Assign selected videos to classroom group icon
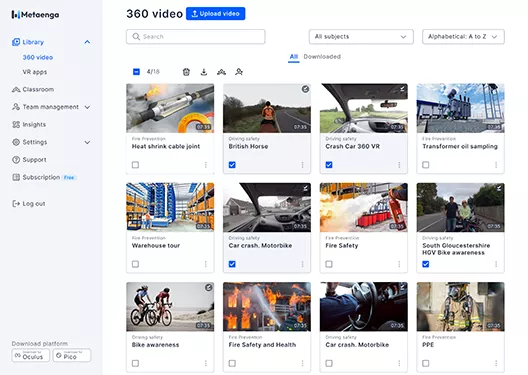The width and height of the screenshot is (528, 375). tap(221, 72)
